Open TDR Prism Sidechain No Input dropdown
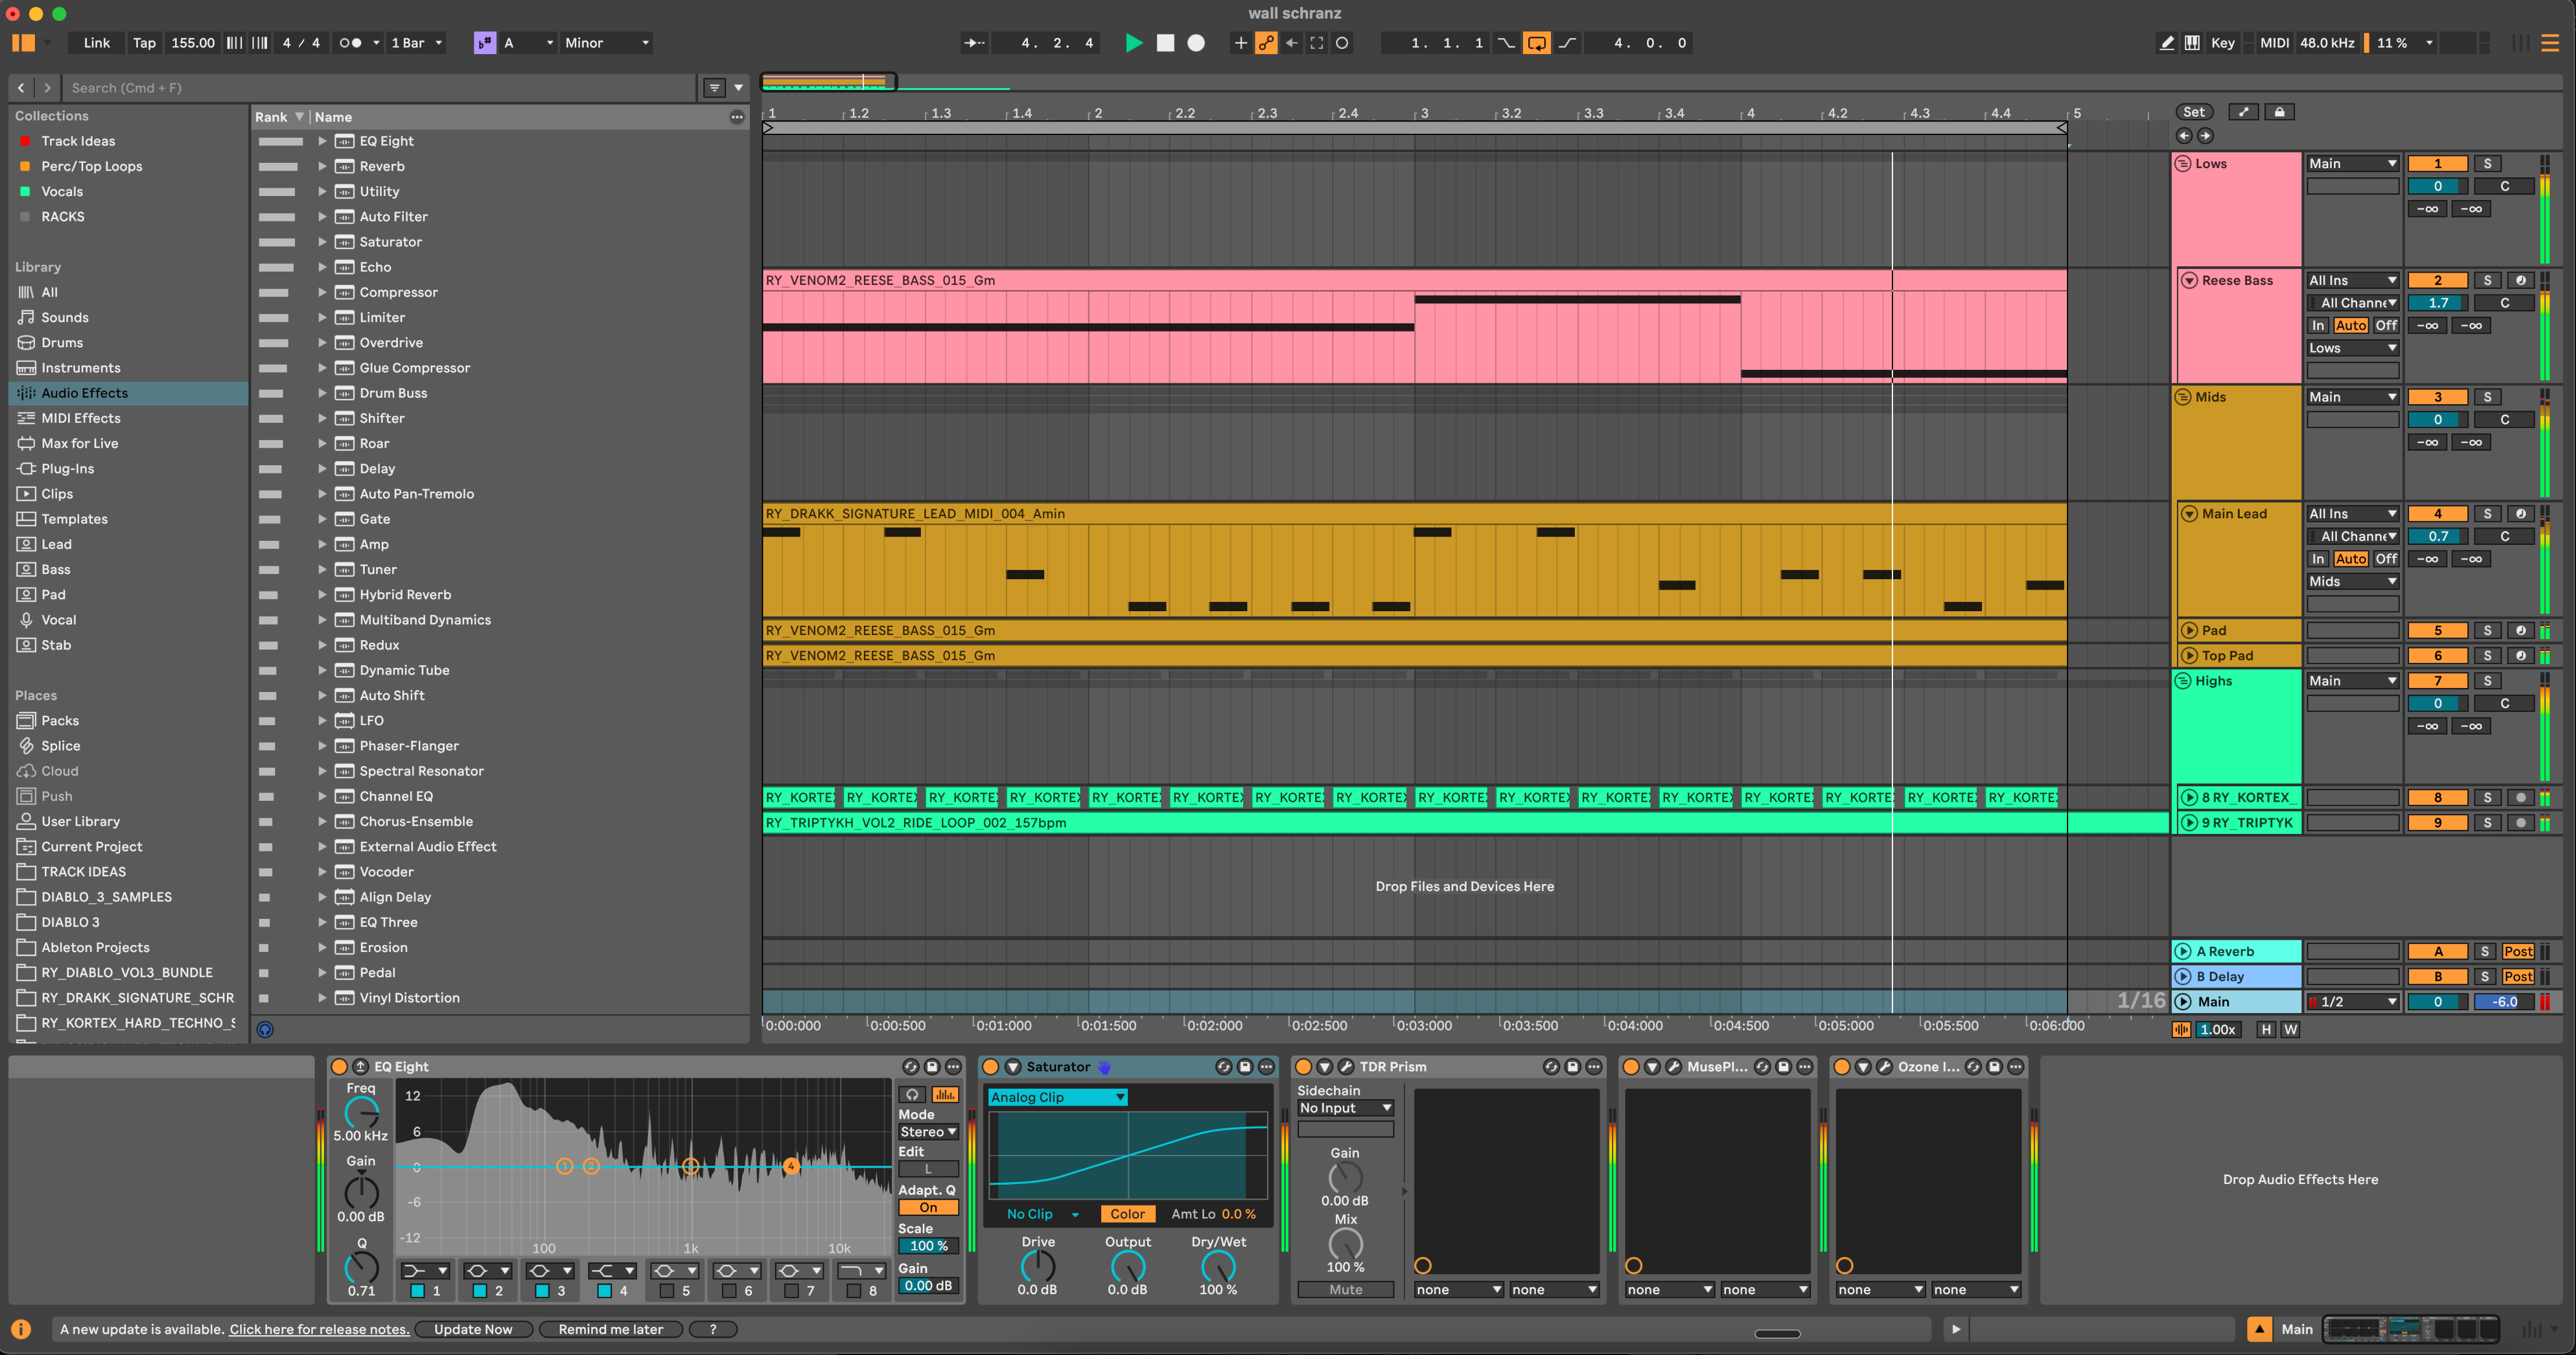 pos(1345,1108)
